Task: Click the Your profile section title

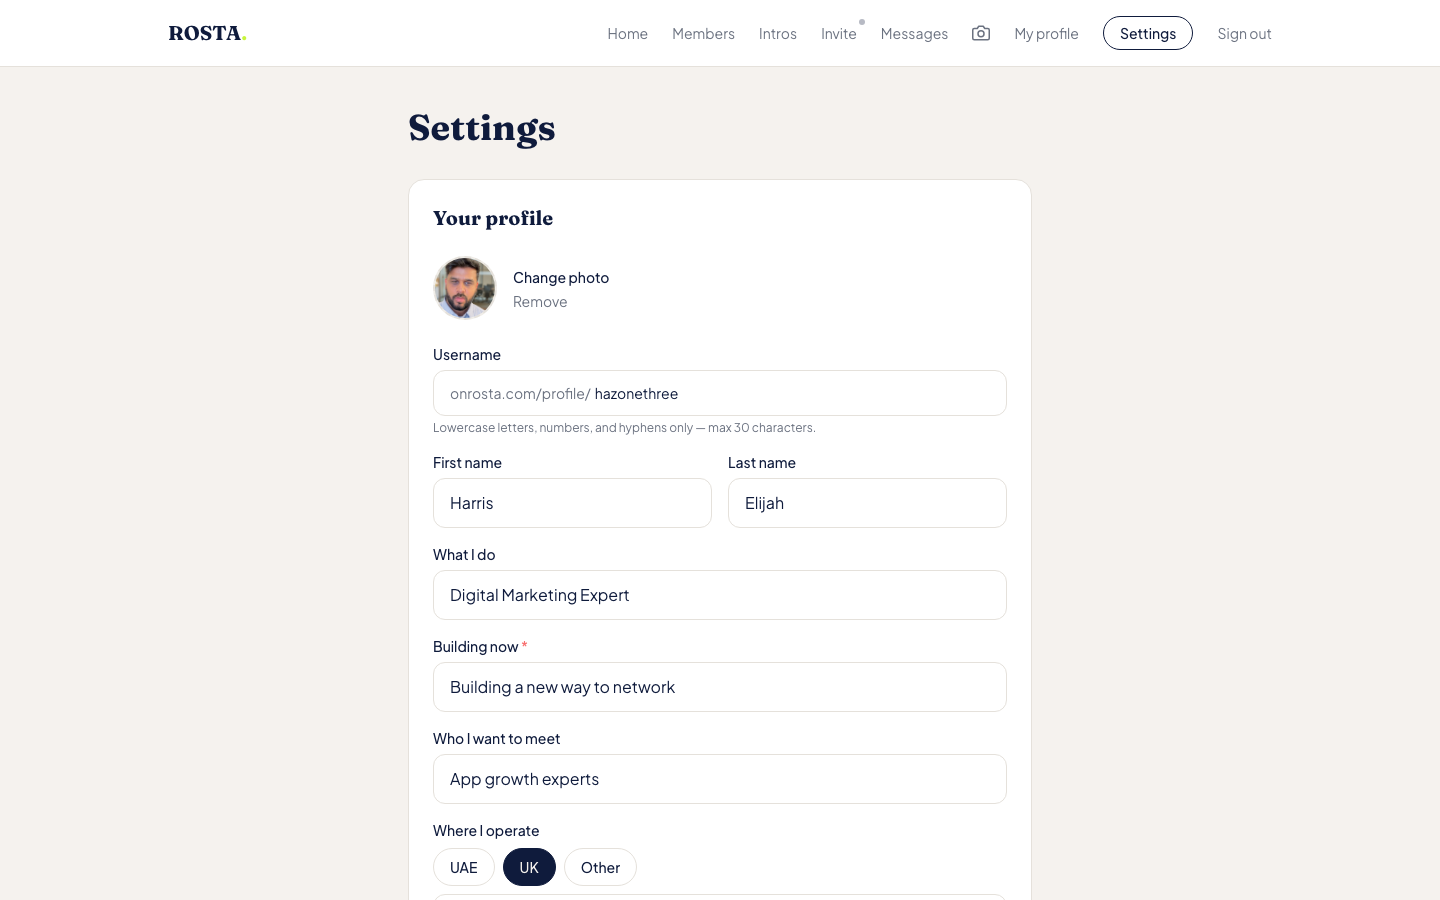Action: (x=493, y=218)
